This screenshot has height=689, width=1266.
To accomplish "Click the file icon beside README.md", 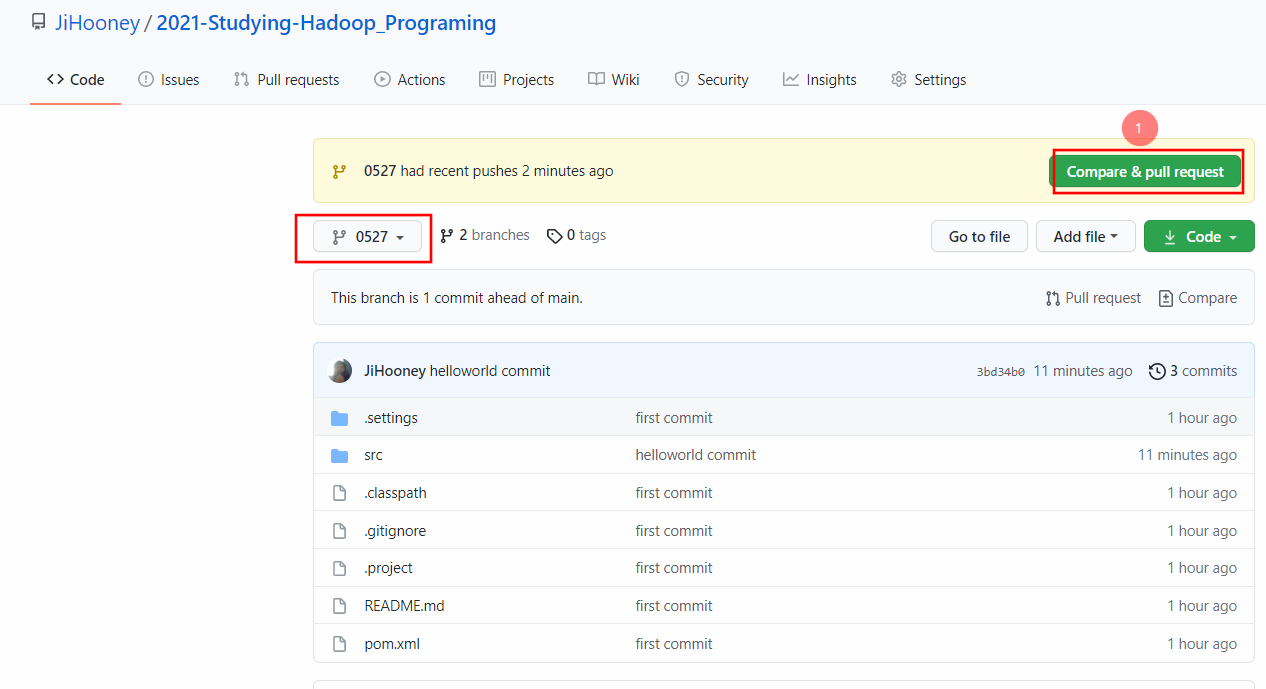I will pyautogui.click(x=339, y=606).
